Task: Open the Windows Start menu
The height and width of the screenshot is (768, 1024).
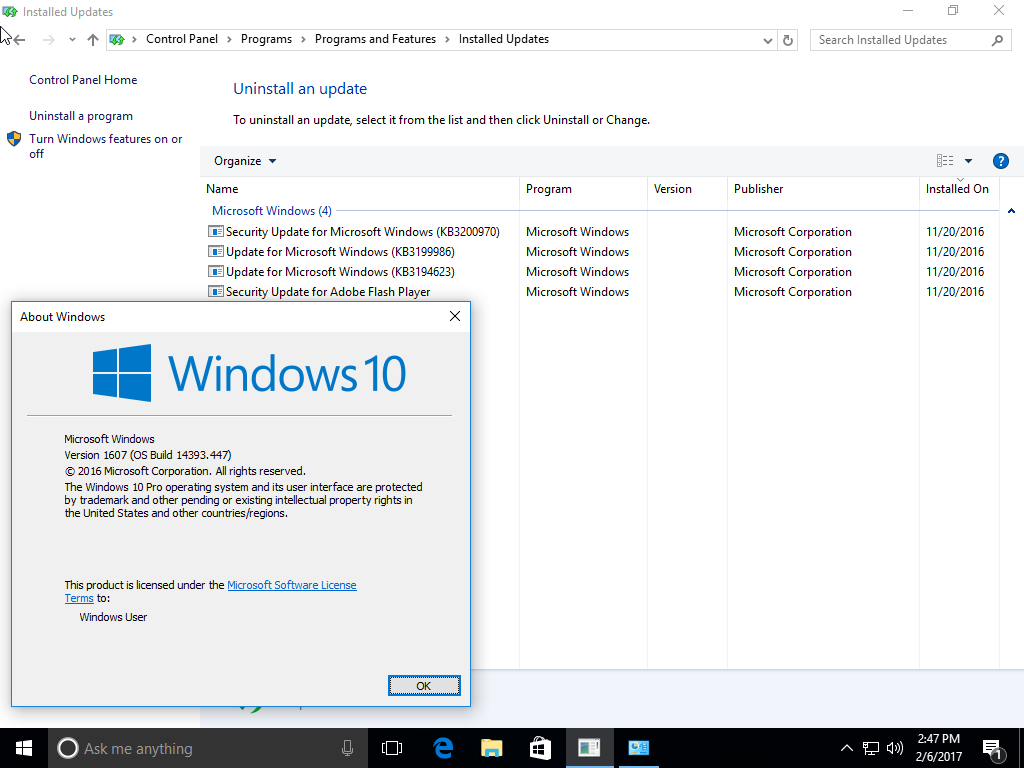Action: click(24, 748)
